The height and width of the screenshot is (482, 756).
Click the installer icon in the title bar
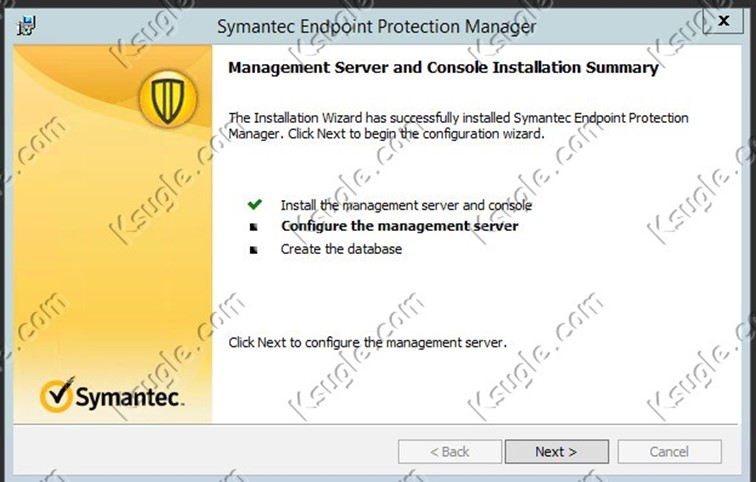(x=26, y=26)
